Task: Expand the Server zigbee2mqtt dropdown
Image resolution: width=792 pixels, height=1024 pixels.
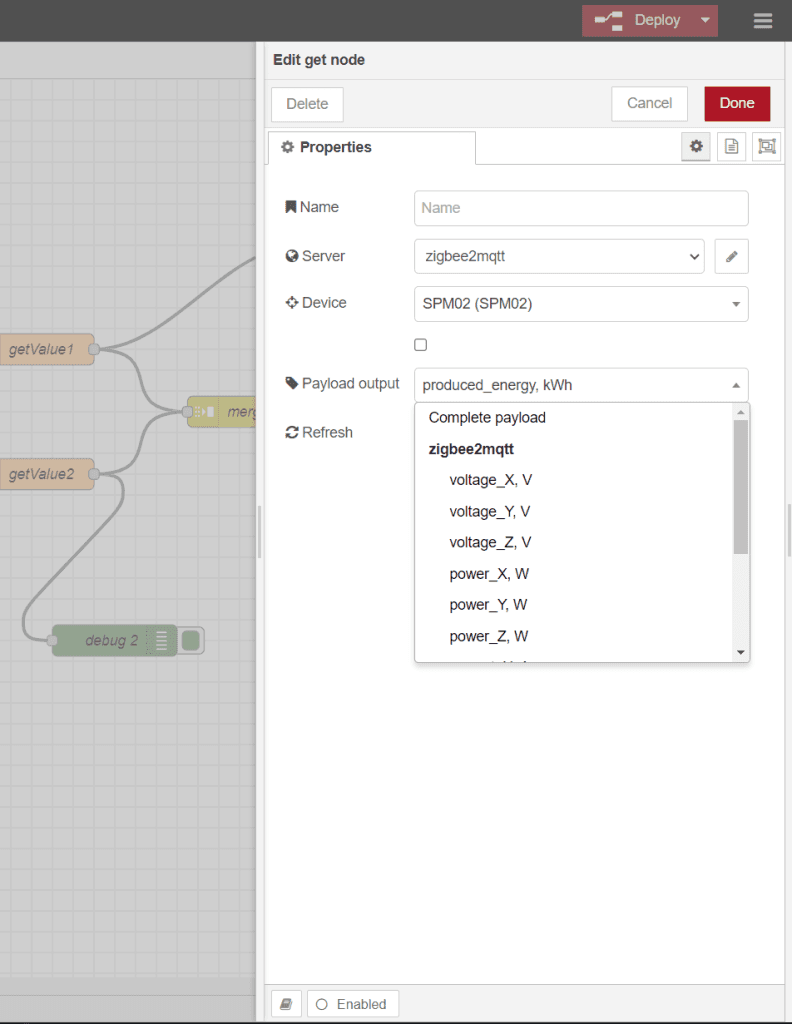Action: (559, 257)
